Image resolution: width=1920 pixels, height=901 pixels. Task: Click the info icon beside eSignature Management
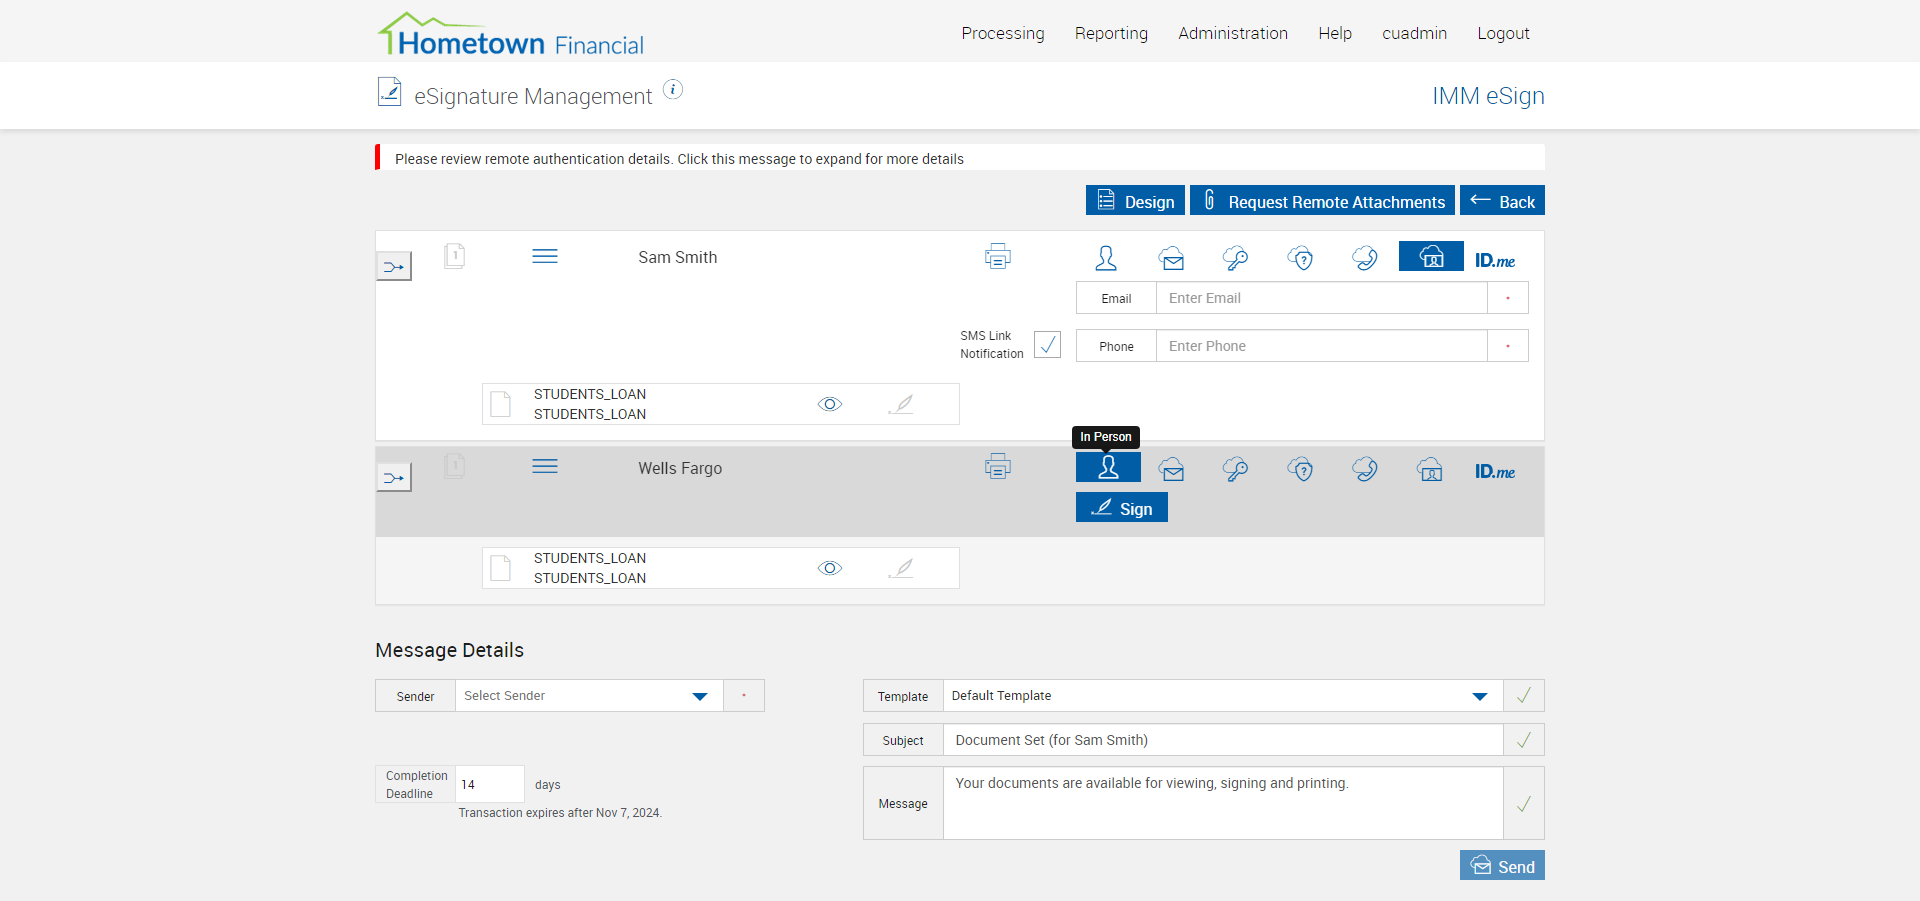pos(674,90)
